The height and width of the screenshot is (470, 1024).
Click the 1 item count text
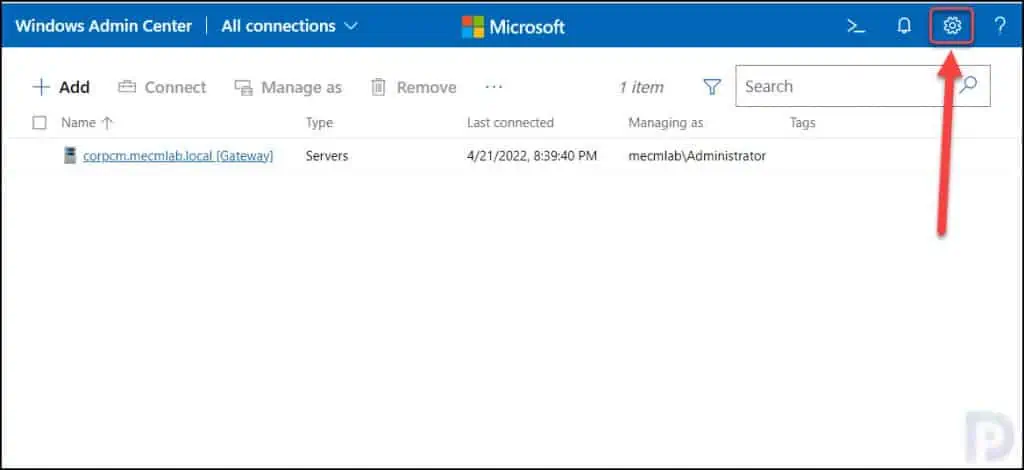click(641, 87)
